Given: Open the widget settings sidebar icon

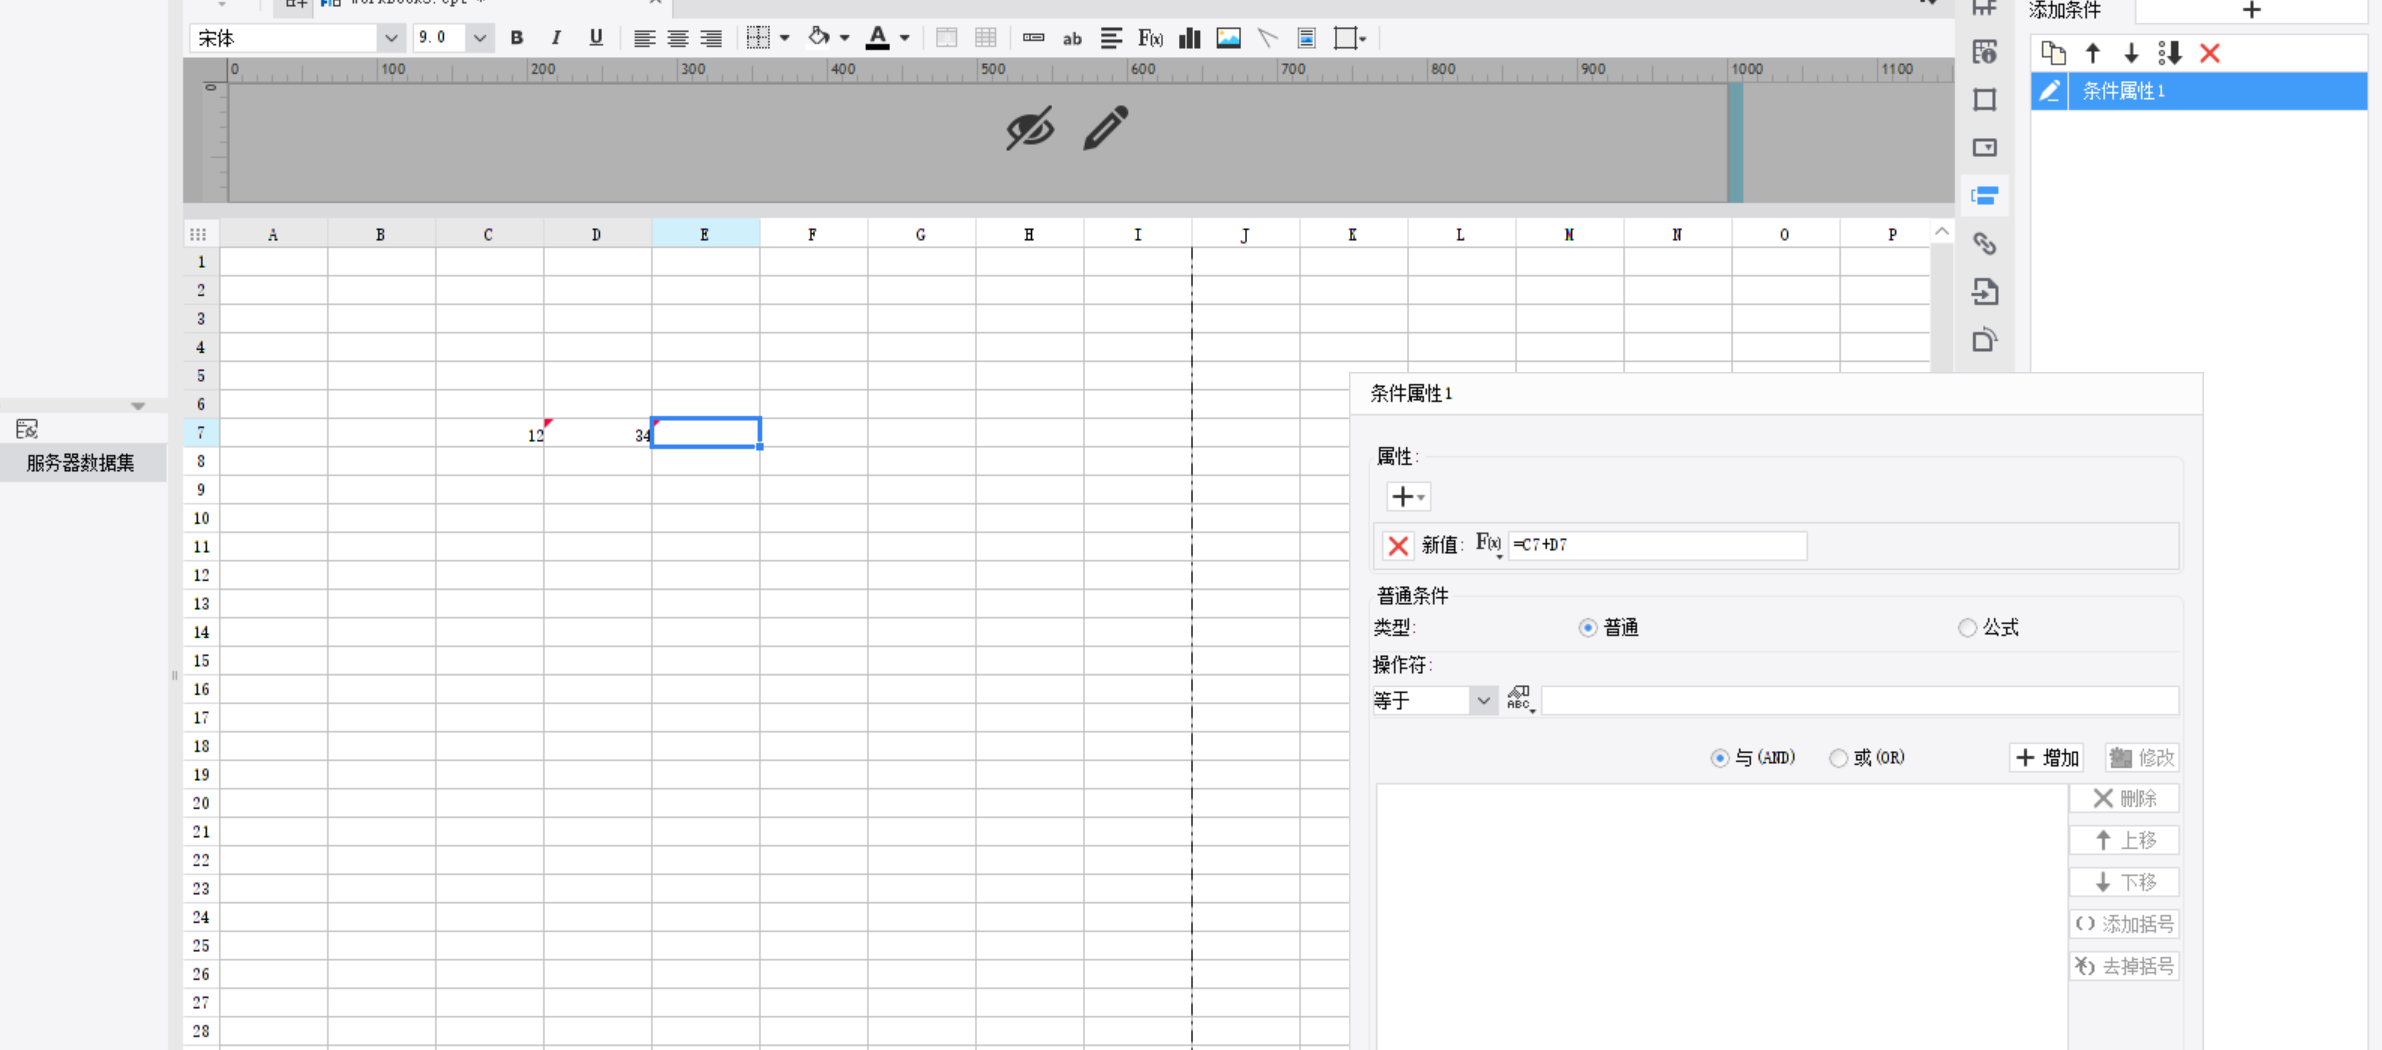Looking at the screenshot, I should [1985, 148].
